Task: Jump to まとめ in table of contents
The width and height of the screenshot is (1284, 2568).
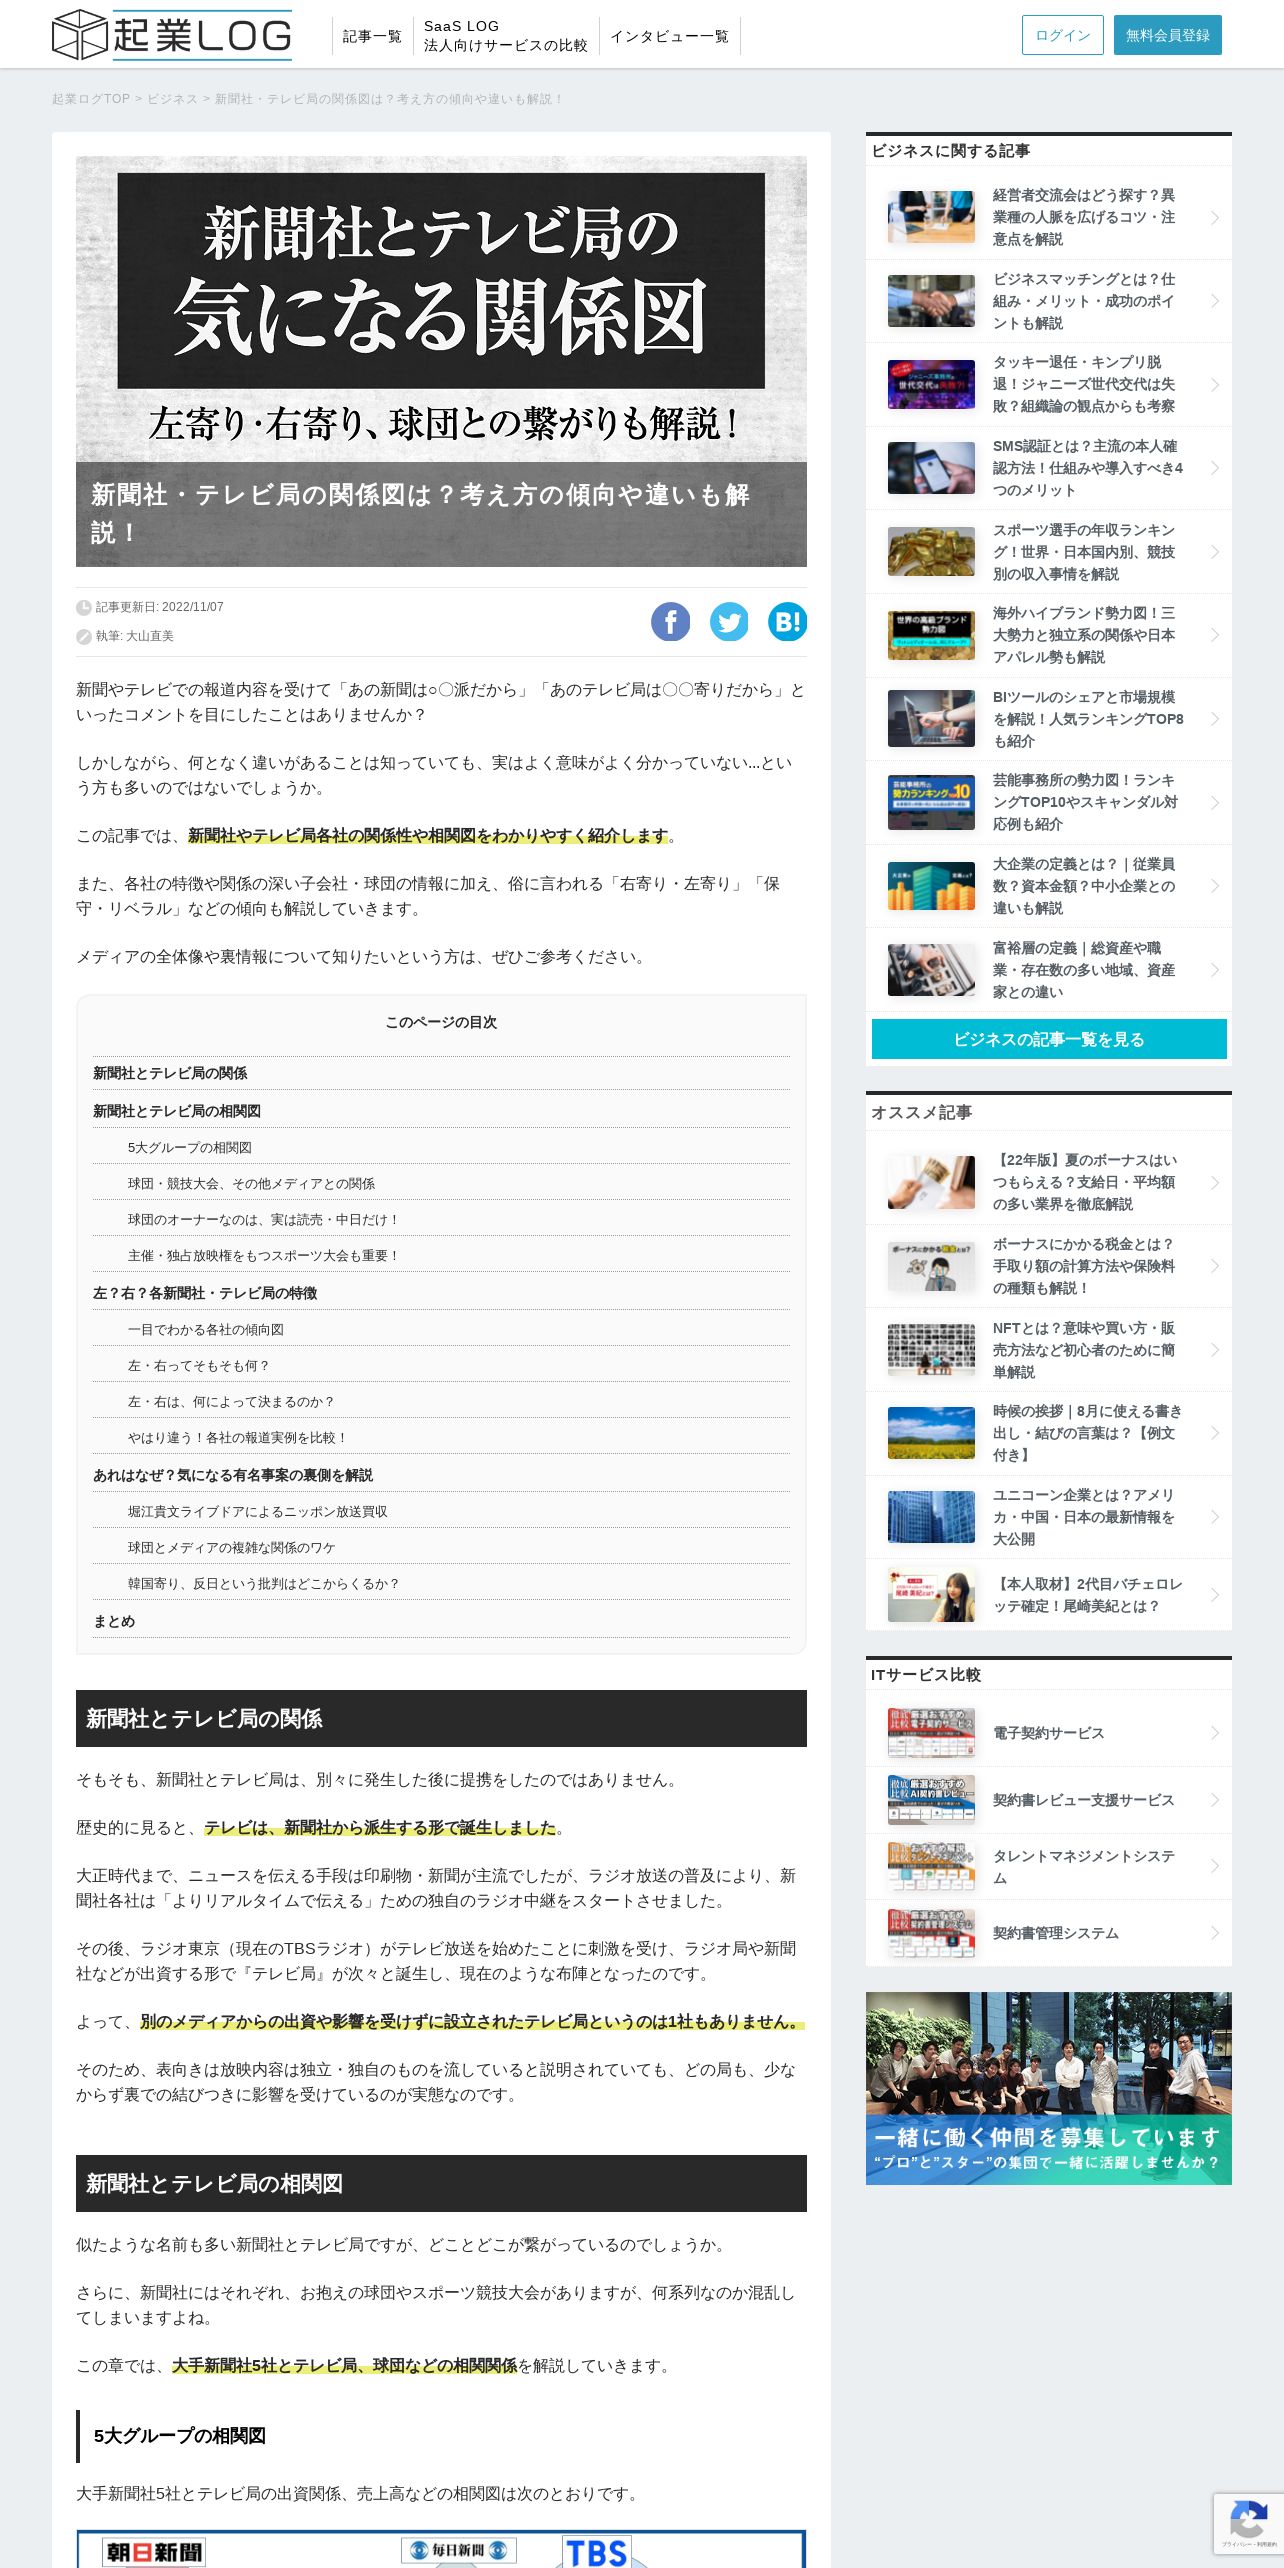Action: 114,1621
